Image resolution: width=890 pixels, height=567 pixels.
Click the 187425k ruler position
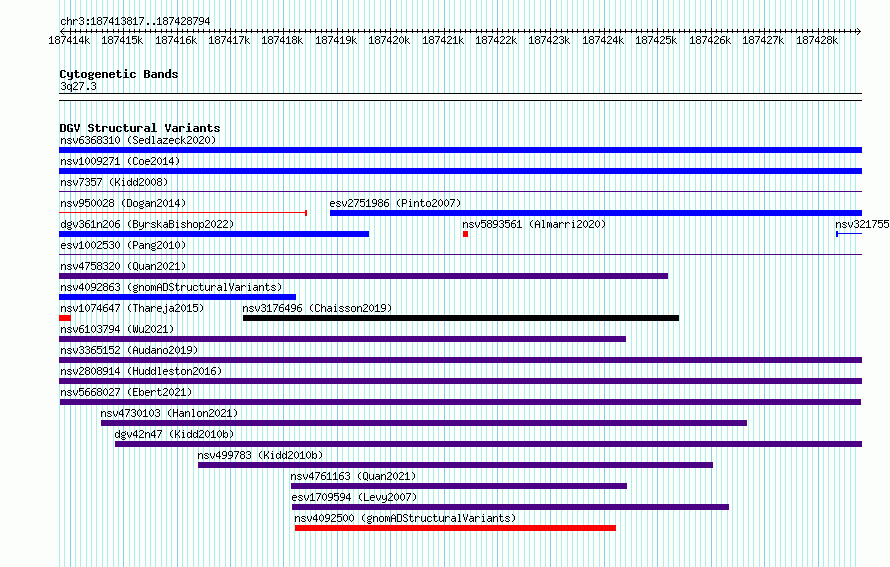tap(656, 40)
